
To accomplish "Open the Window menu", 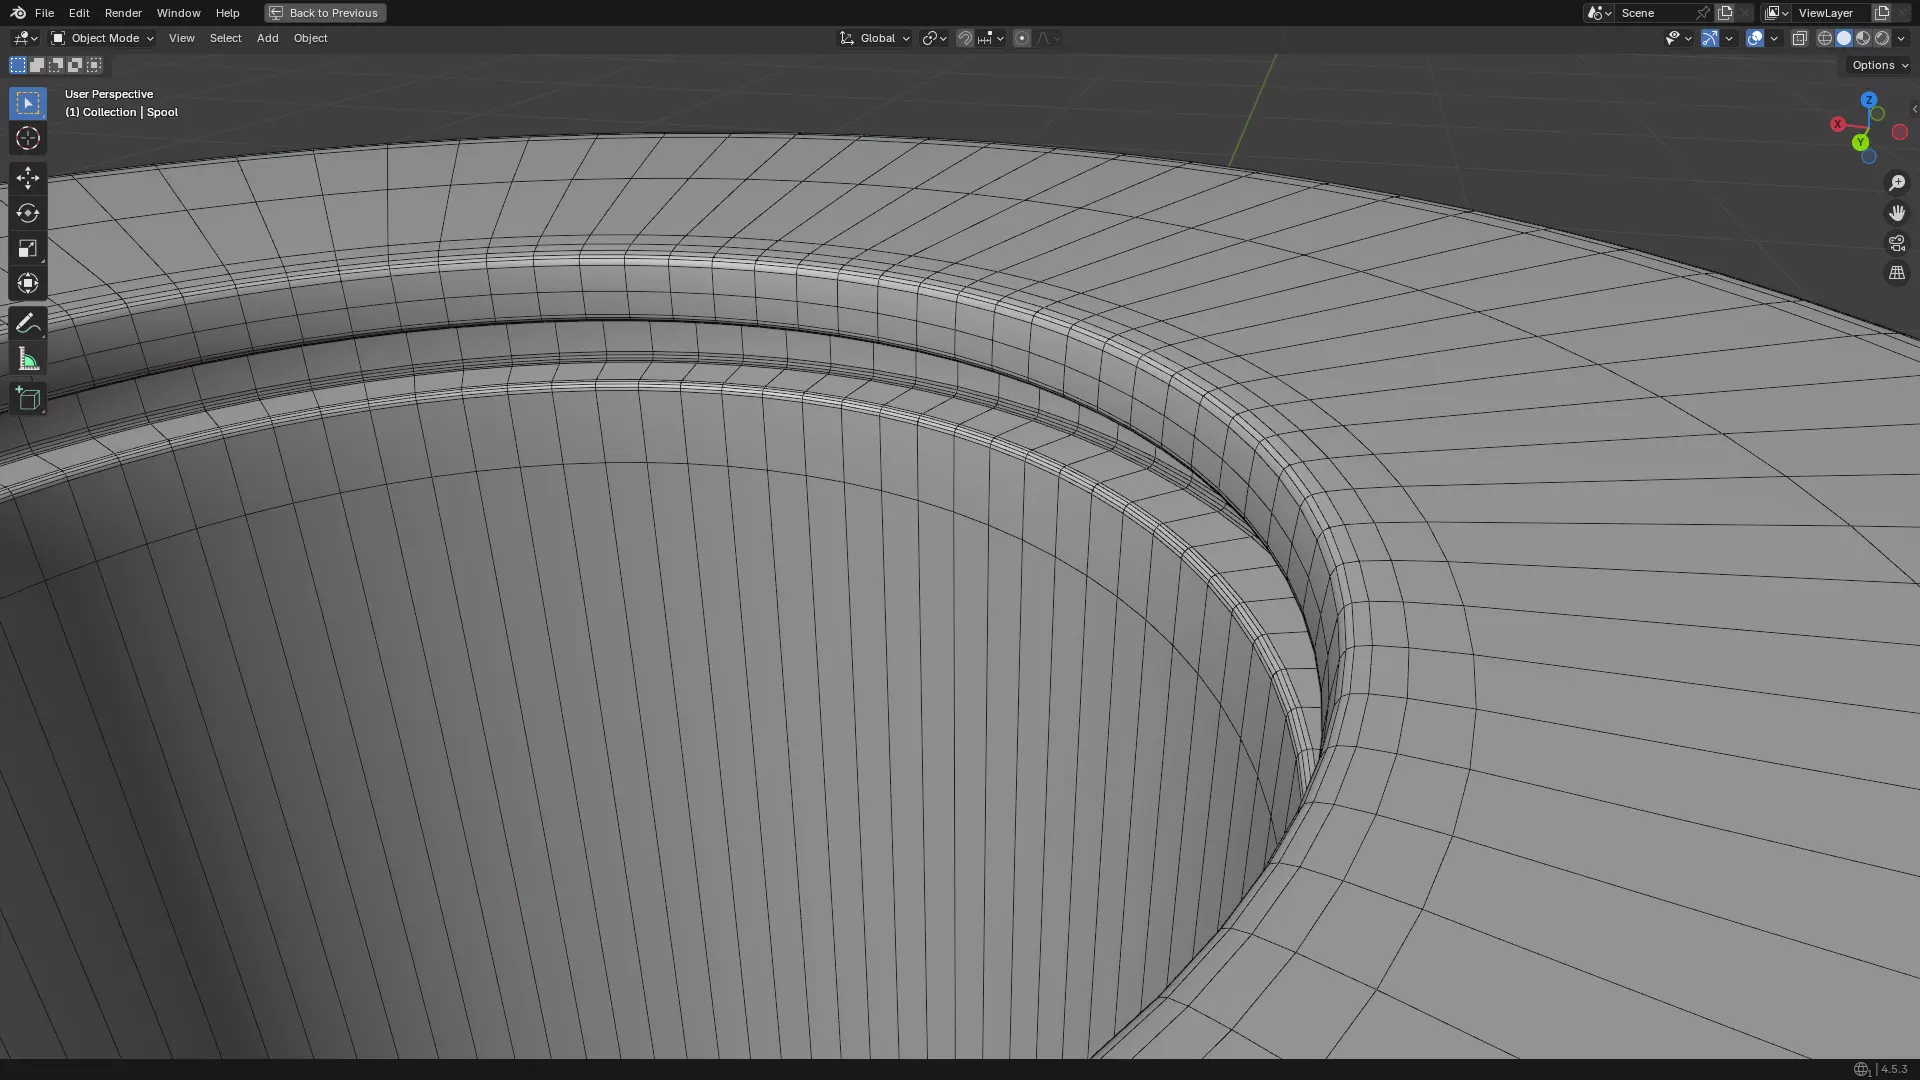I will coord(178,13).
